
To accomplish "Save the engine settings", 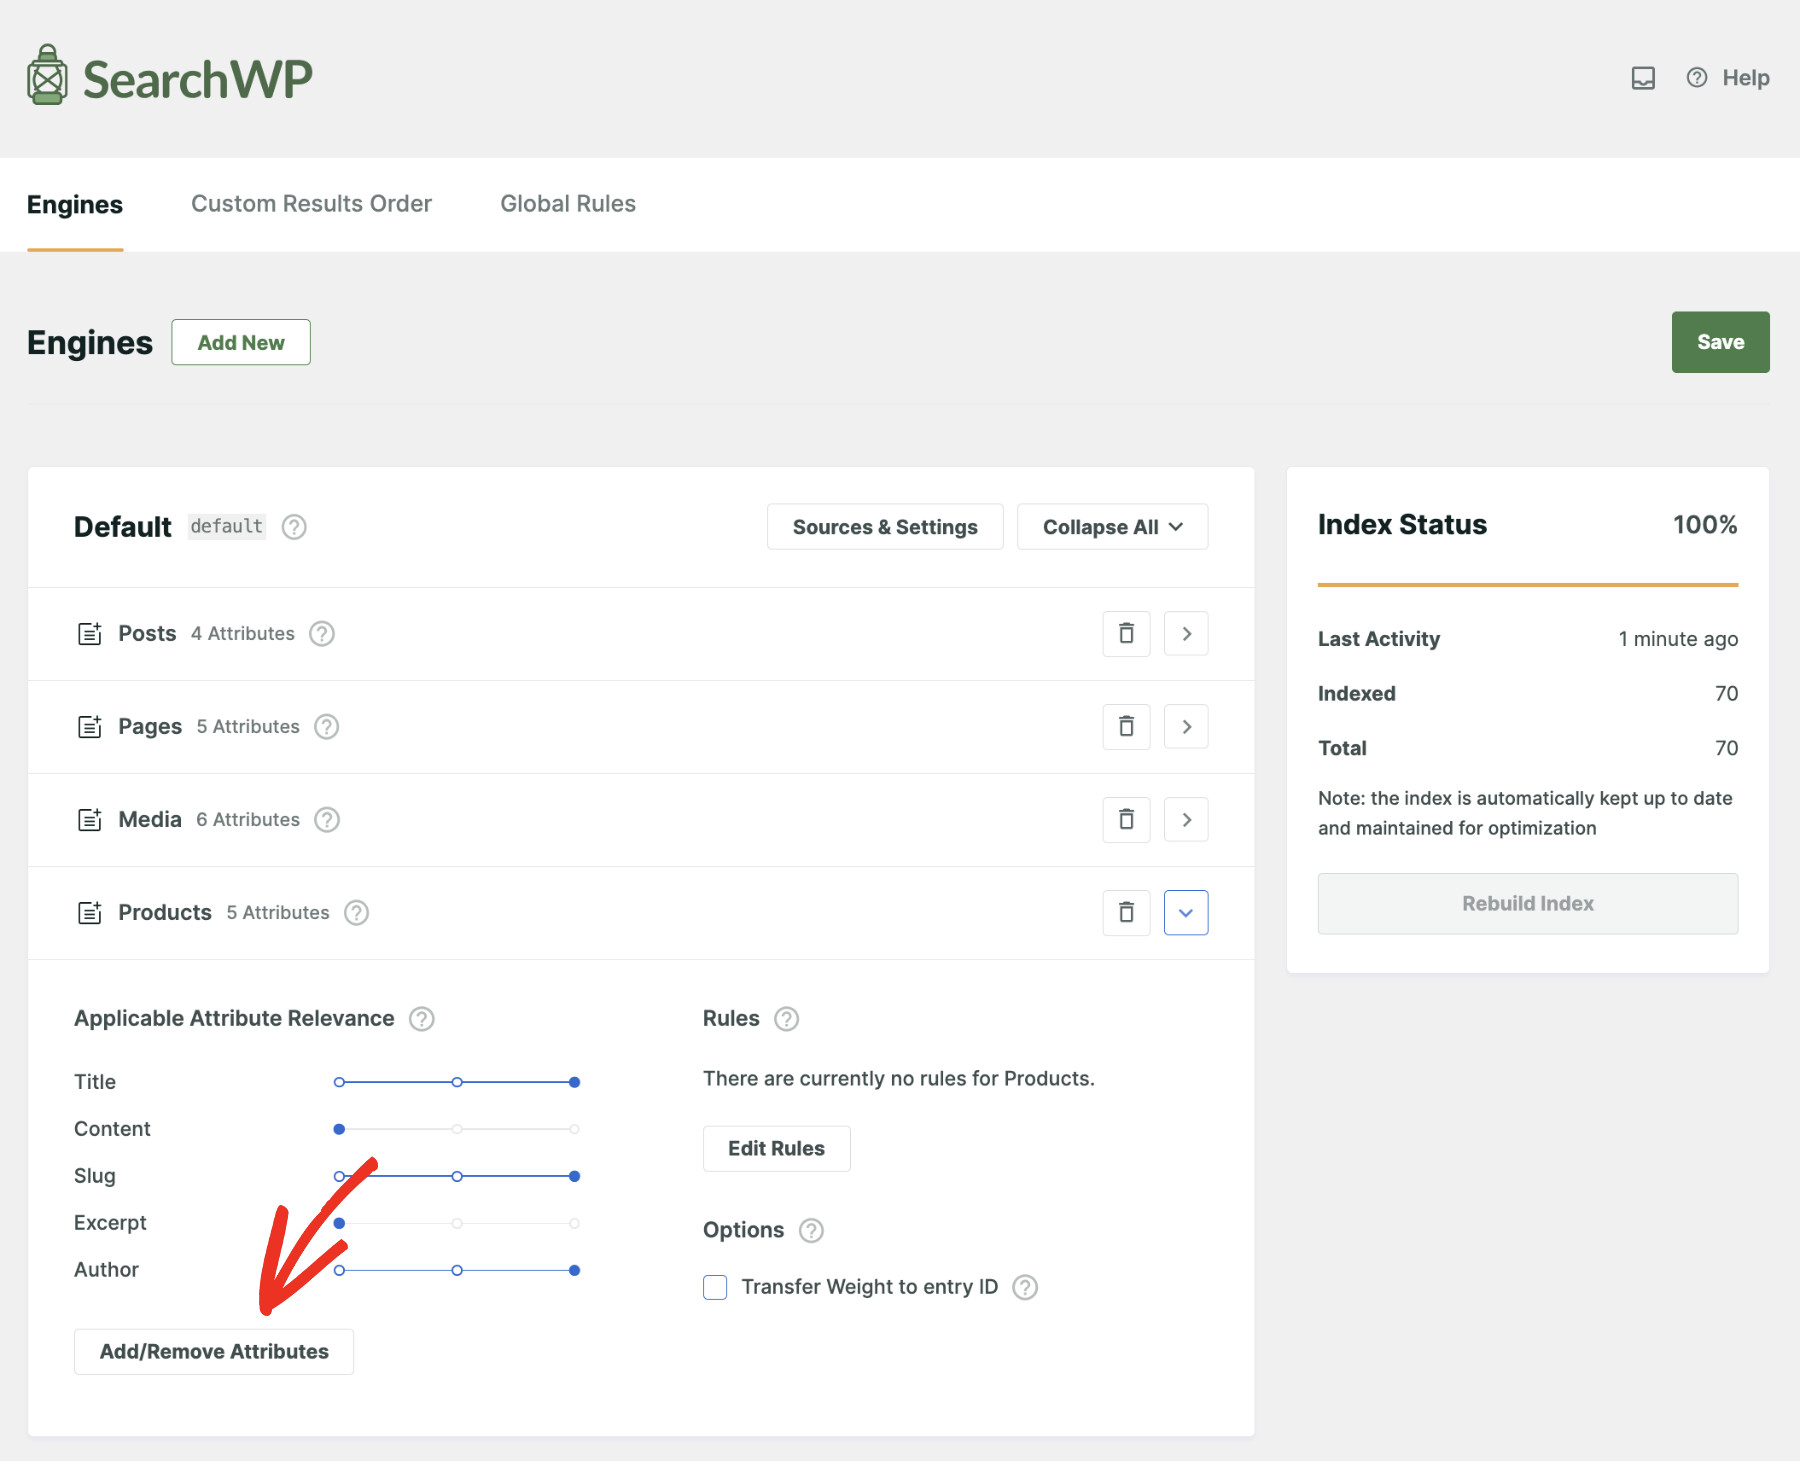I will [1720, 342].
